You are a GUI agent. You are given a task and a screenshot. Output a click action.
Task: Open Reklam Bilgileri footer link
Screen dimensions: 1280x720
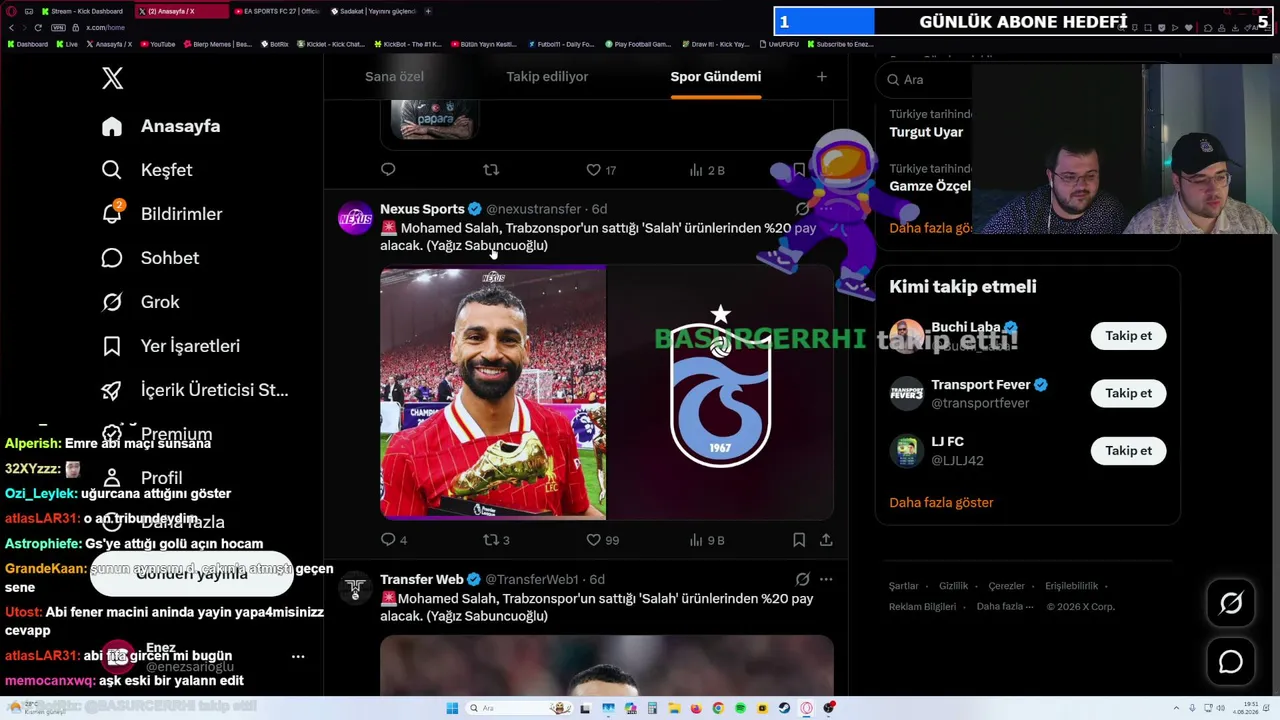[x=922, y=607]
